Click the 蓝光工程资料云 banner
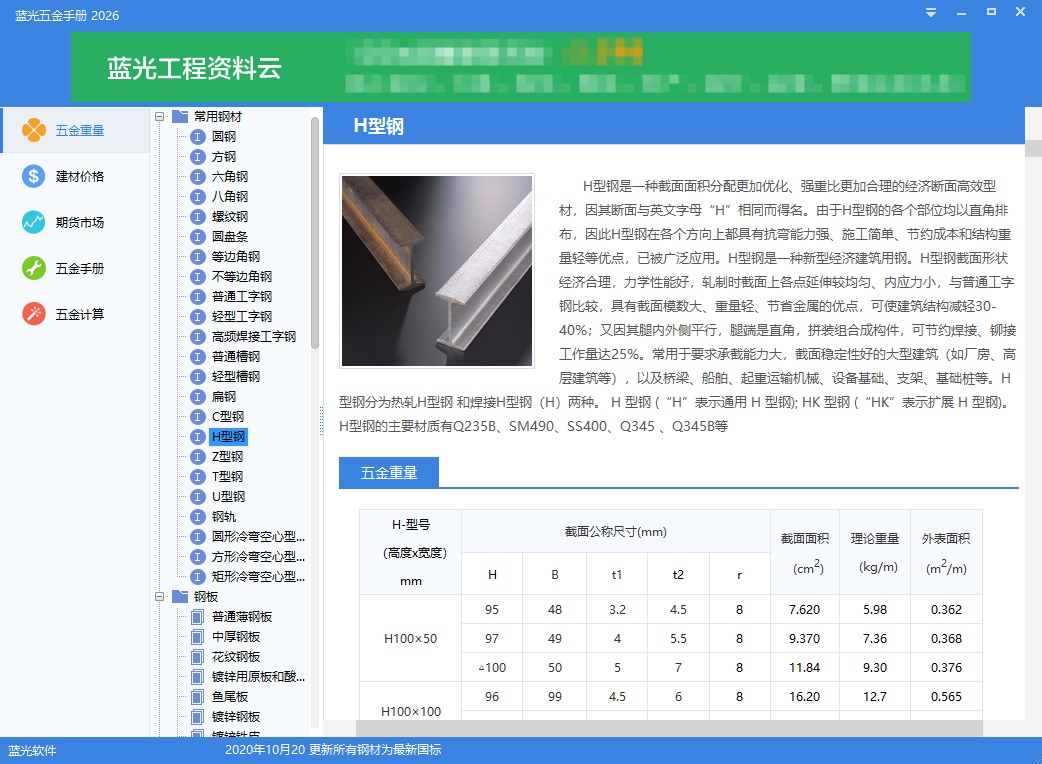 [194, 68]
